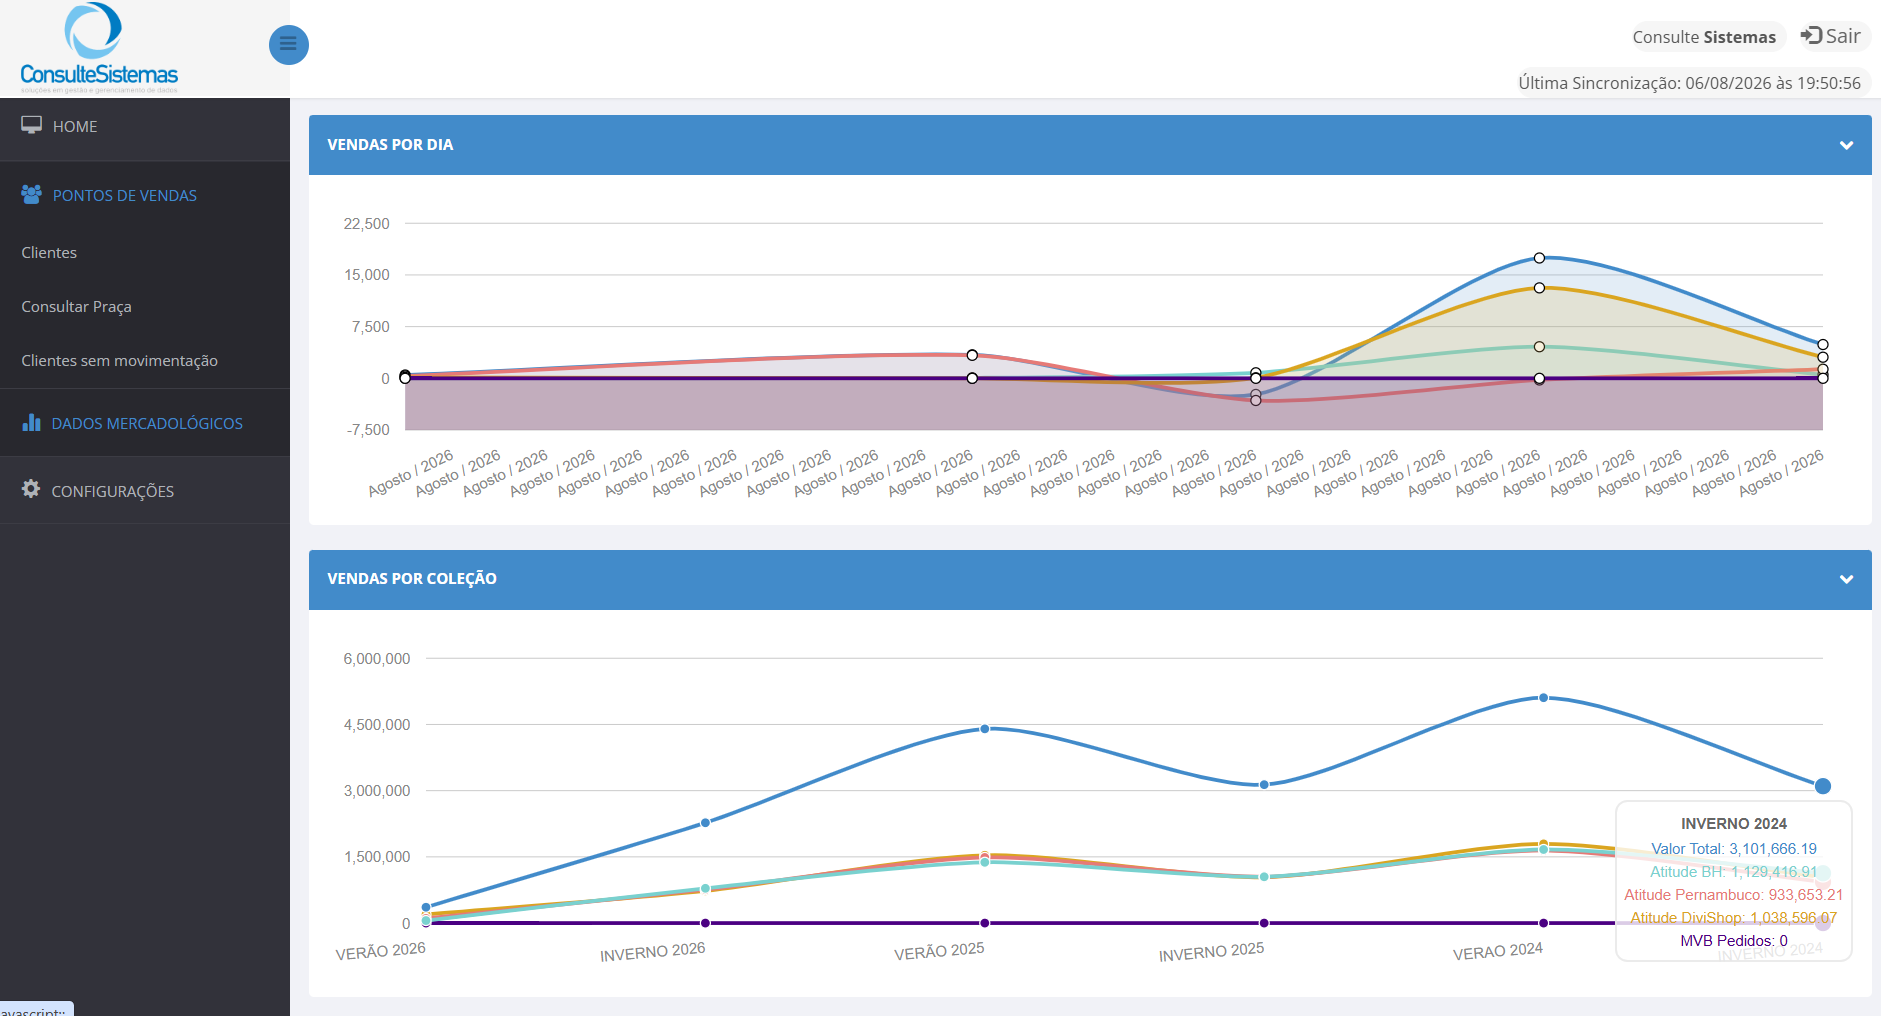Image resolution: width=1881 pixels, height=1016 pixels.
Task: Click the purple MVB Pedidos VERÃO 2025 point
Action: 985,923
